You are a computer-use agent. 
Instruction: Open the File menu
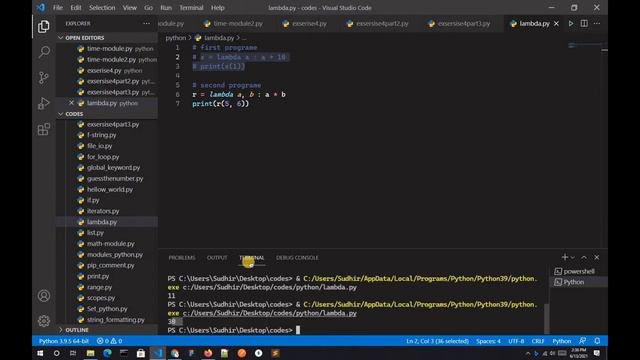tap(58, 8)
